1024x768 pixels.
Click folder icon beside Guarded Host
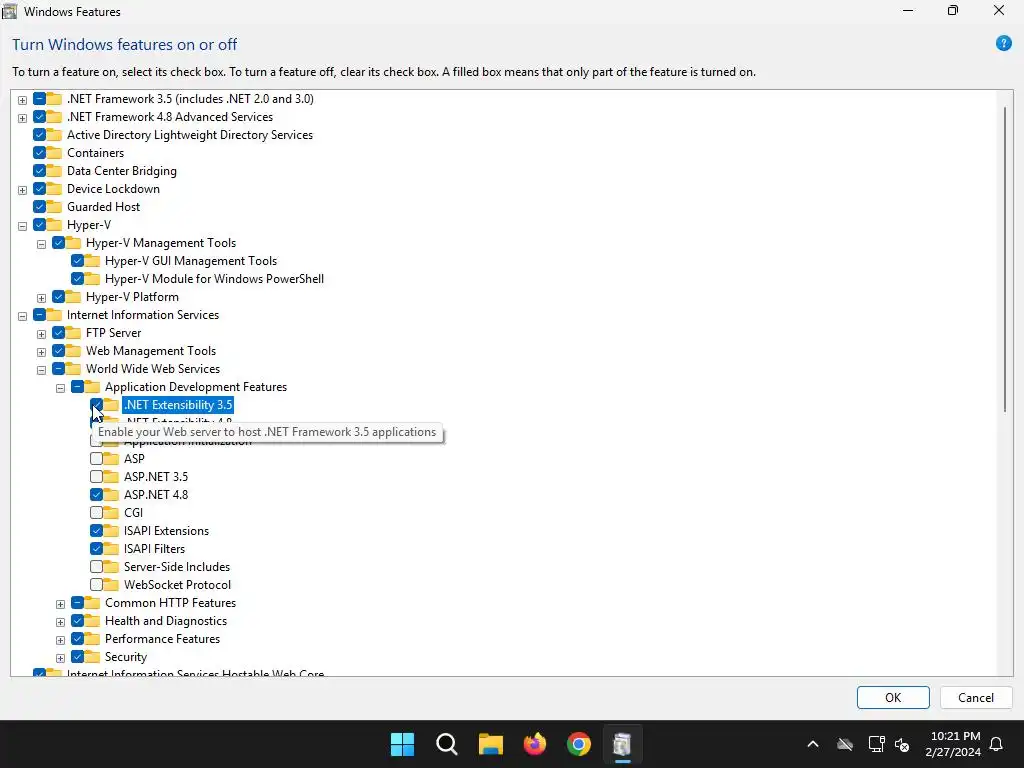pos(54,206)
